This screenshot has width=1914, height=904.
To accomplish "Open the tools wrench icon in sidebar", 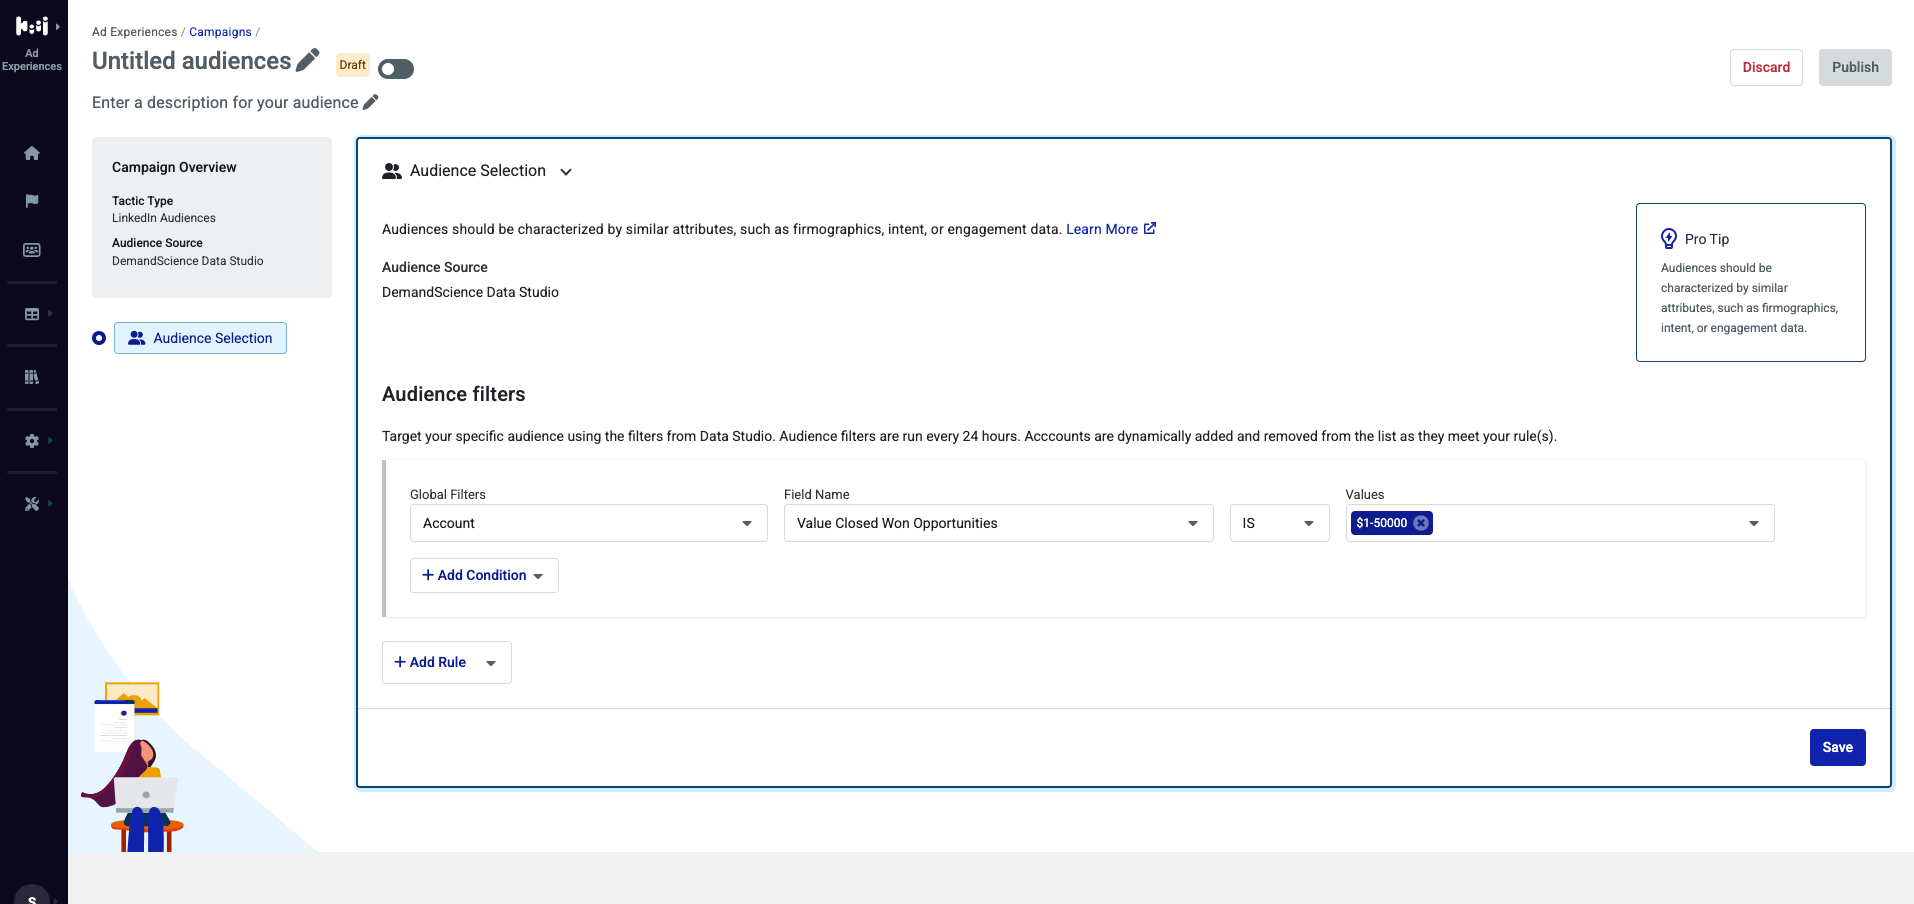I will [32, 504].
